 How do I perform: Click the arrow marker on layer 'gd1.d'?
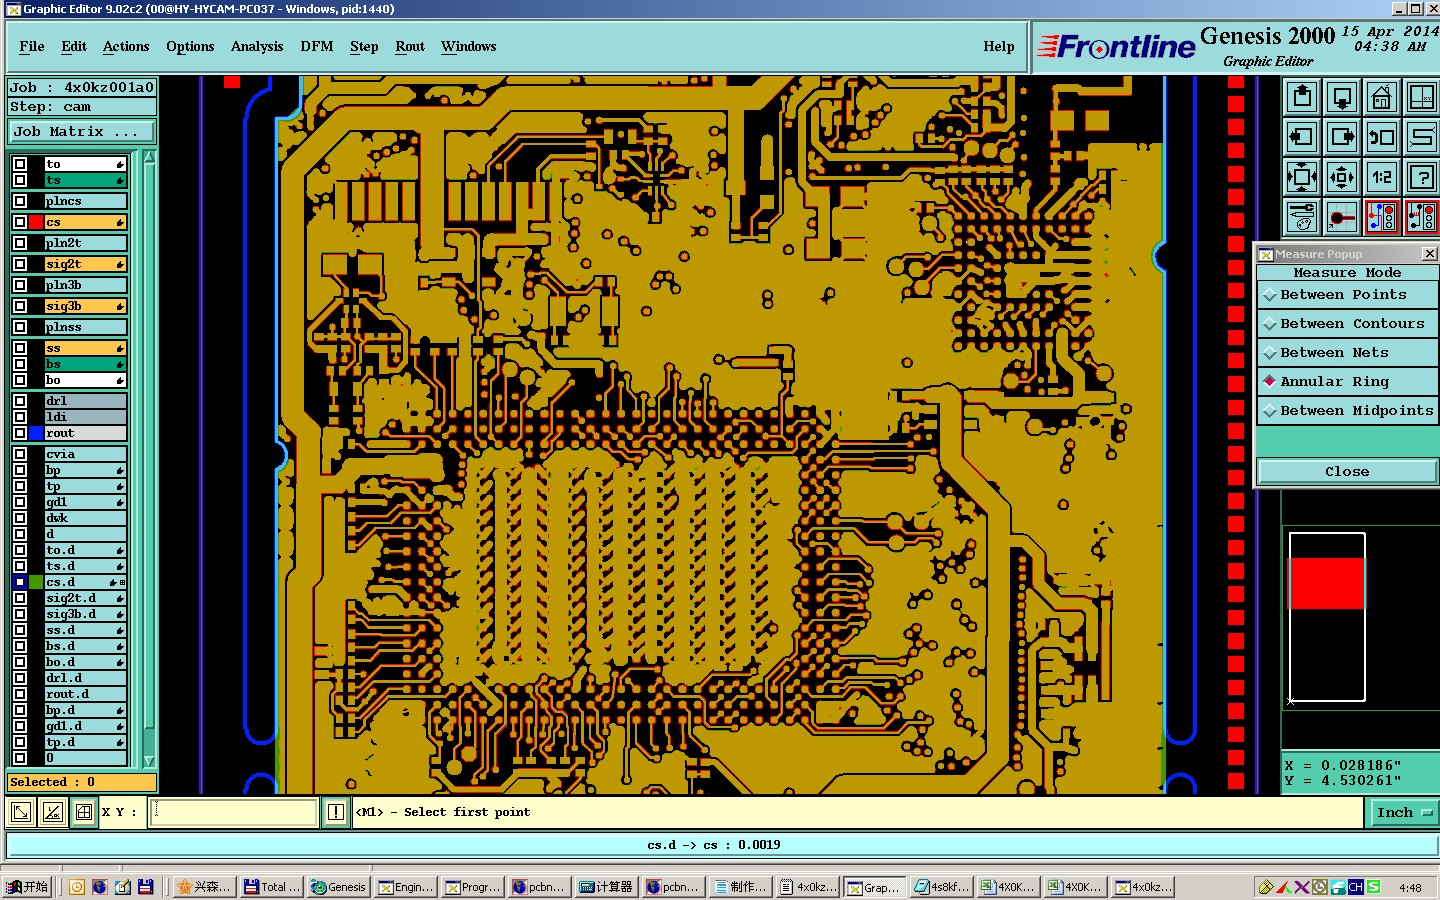pyautogui.click(x=120, y=726)
